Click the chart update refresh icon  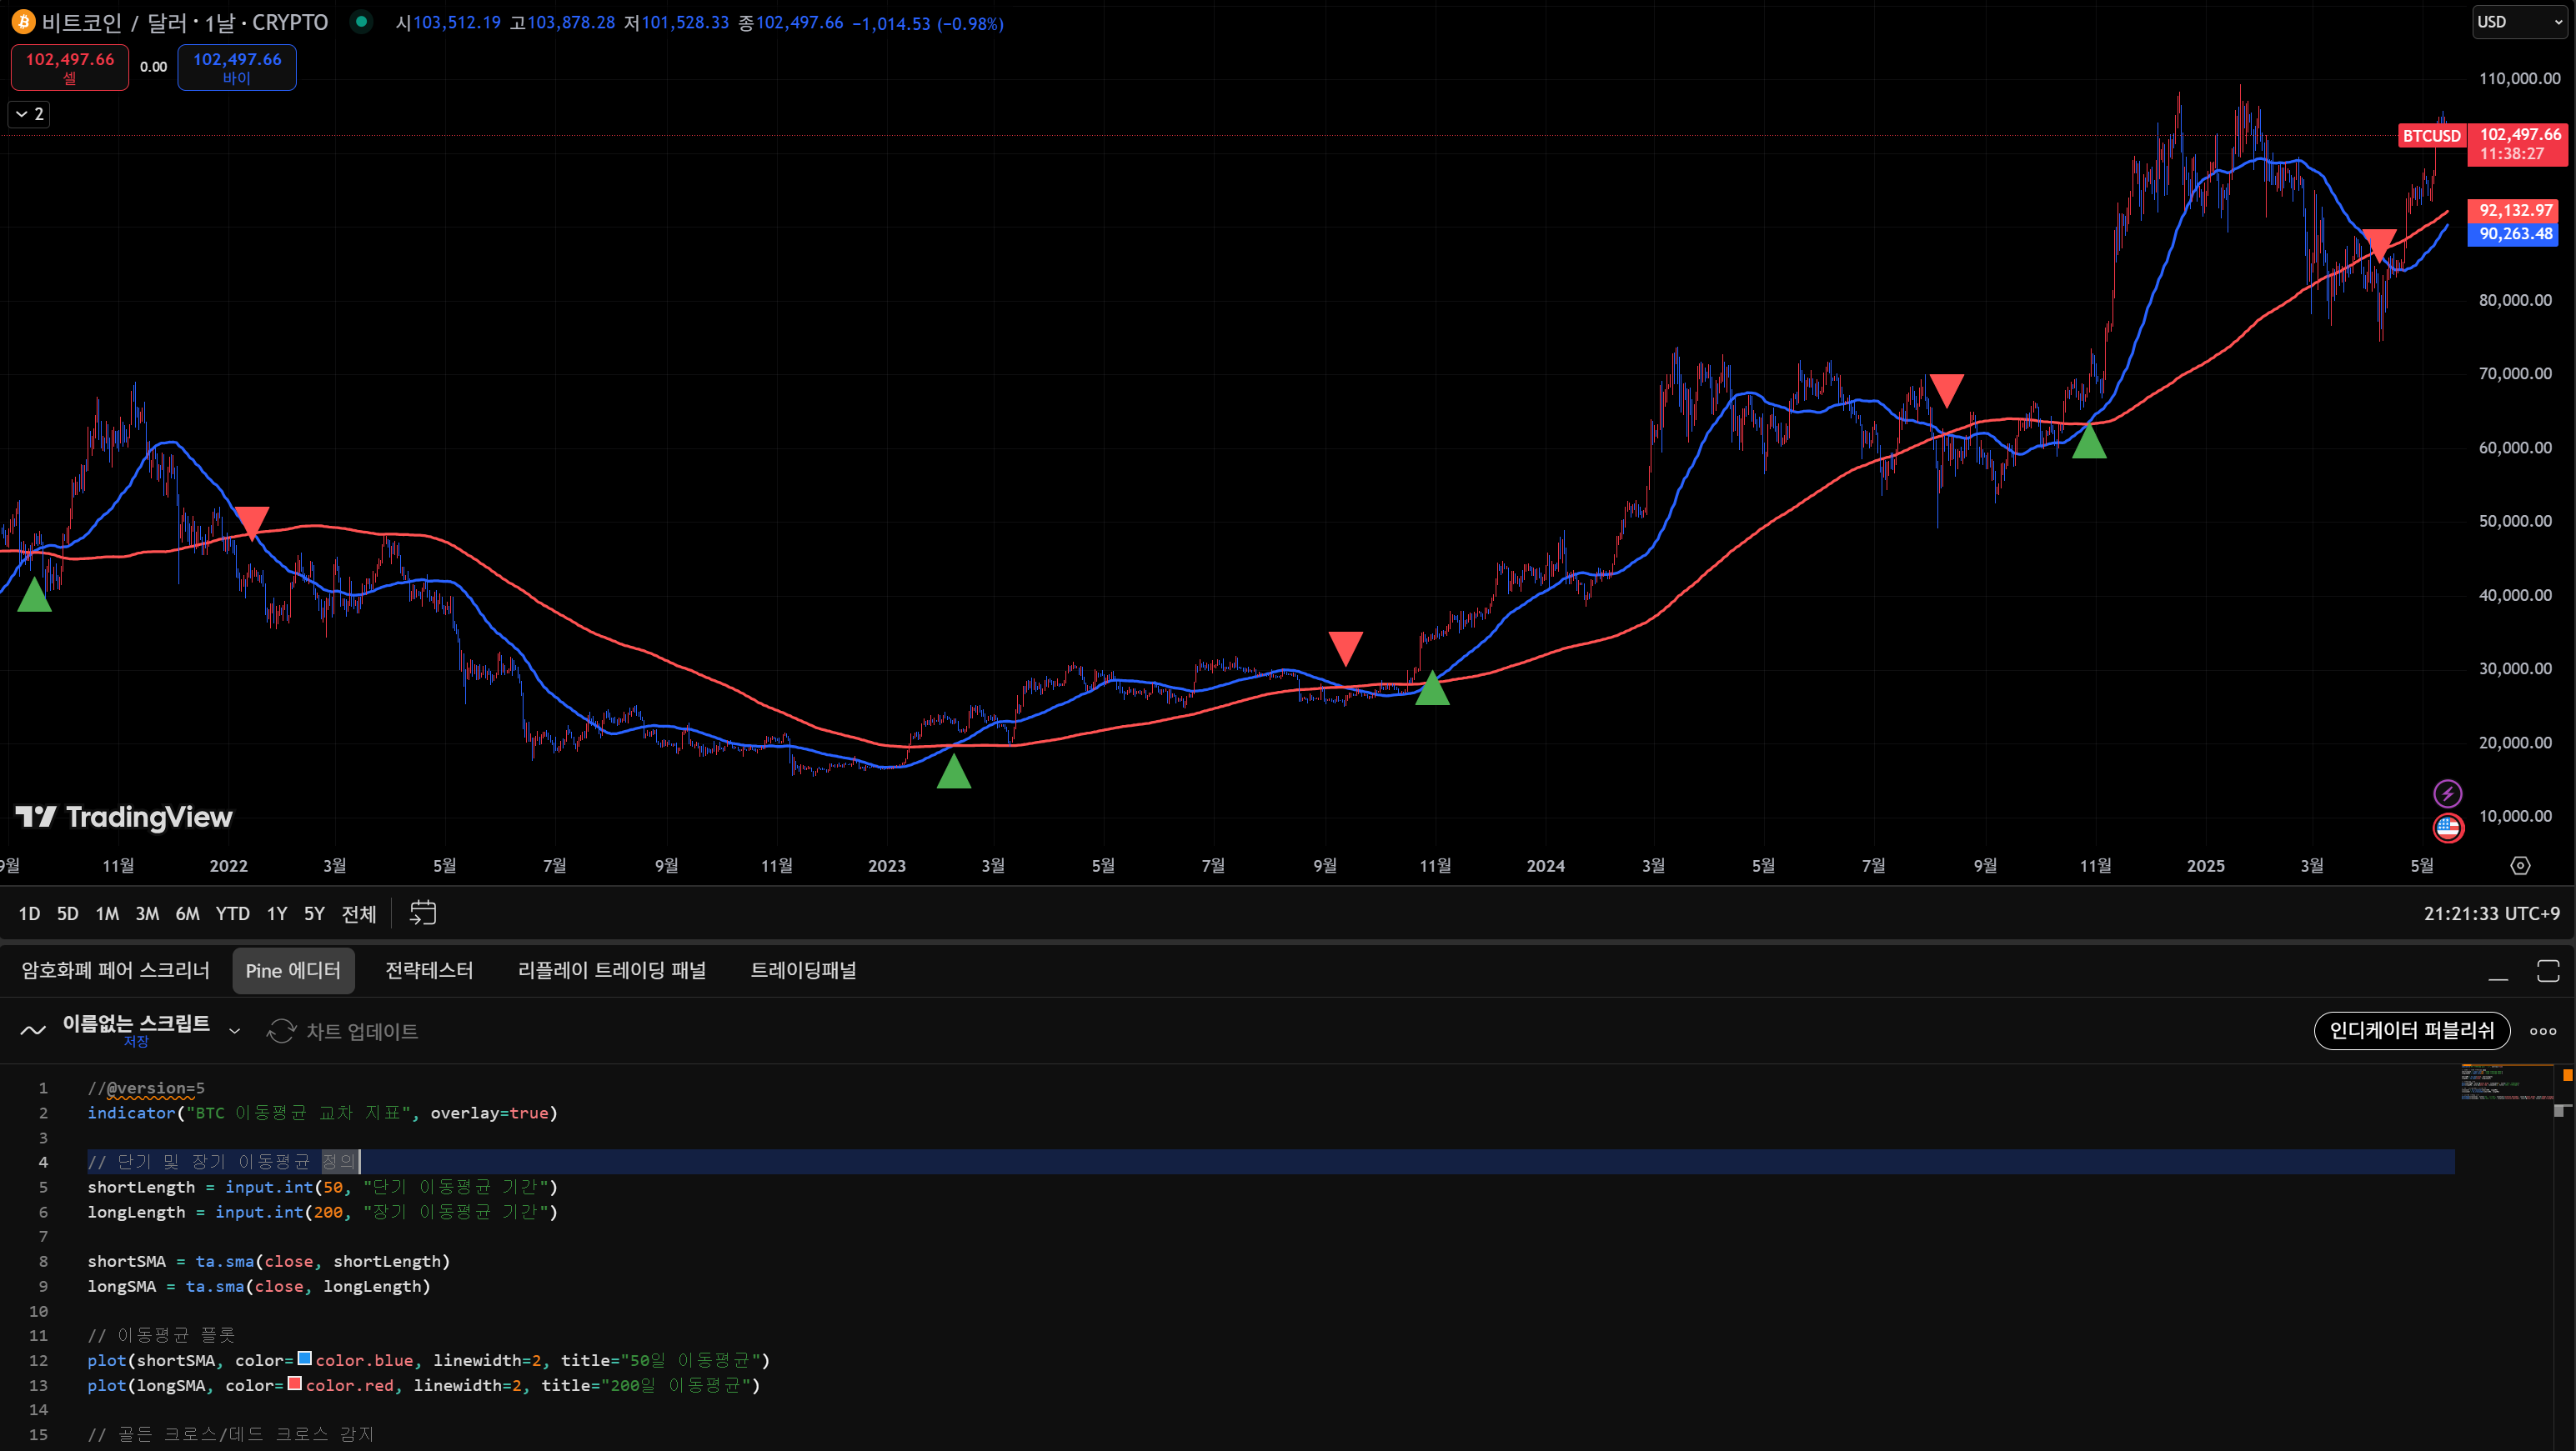tap(282, 1031)
